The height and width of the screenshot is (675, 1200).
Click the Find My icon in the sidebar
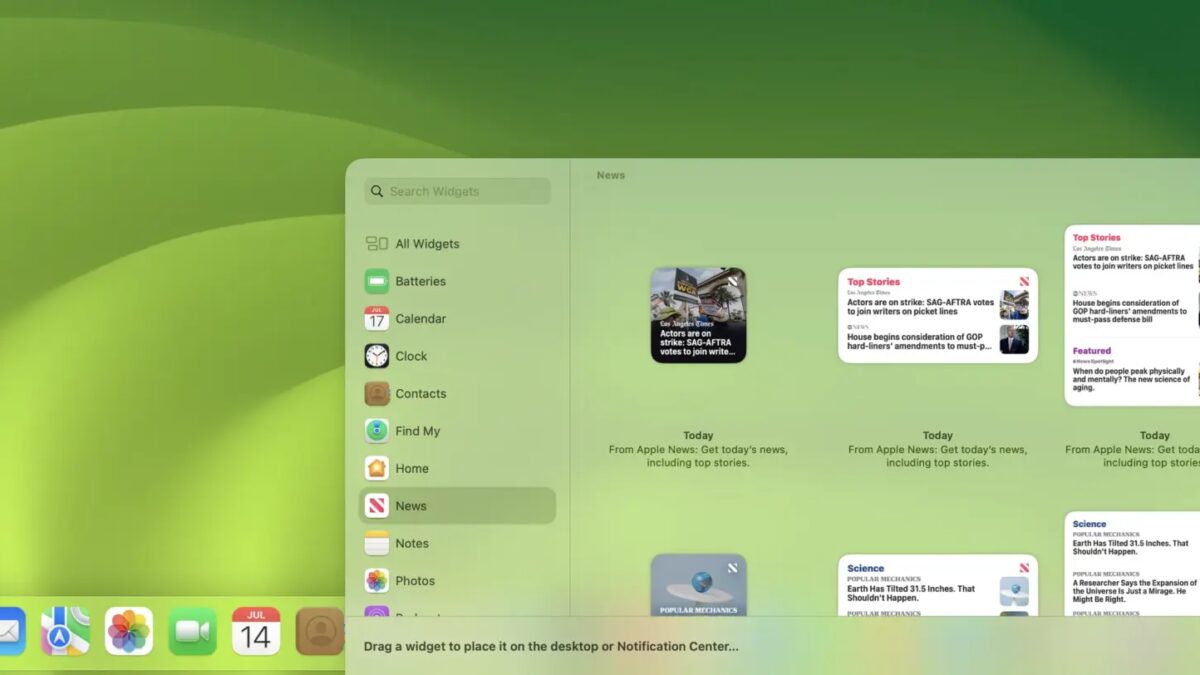tap(377, 431)
